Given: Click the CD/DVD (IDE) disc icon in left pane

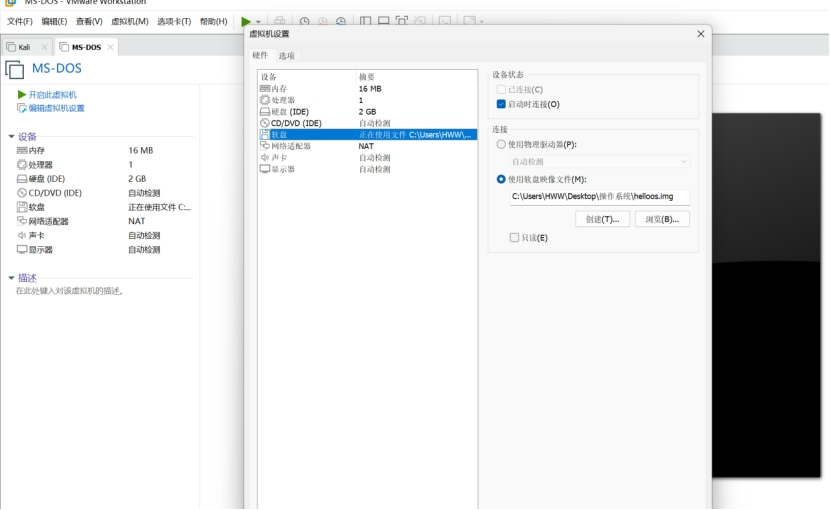Looking at the screenshot, I should pyautogui.click(x=22, y=193).
